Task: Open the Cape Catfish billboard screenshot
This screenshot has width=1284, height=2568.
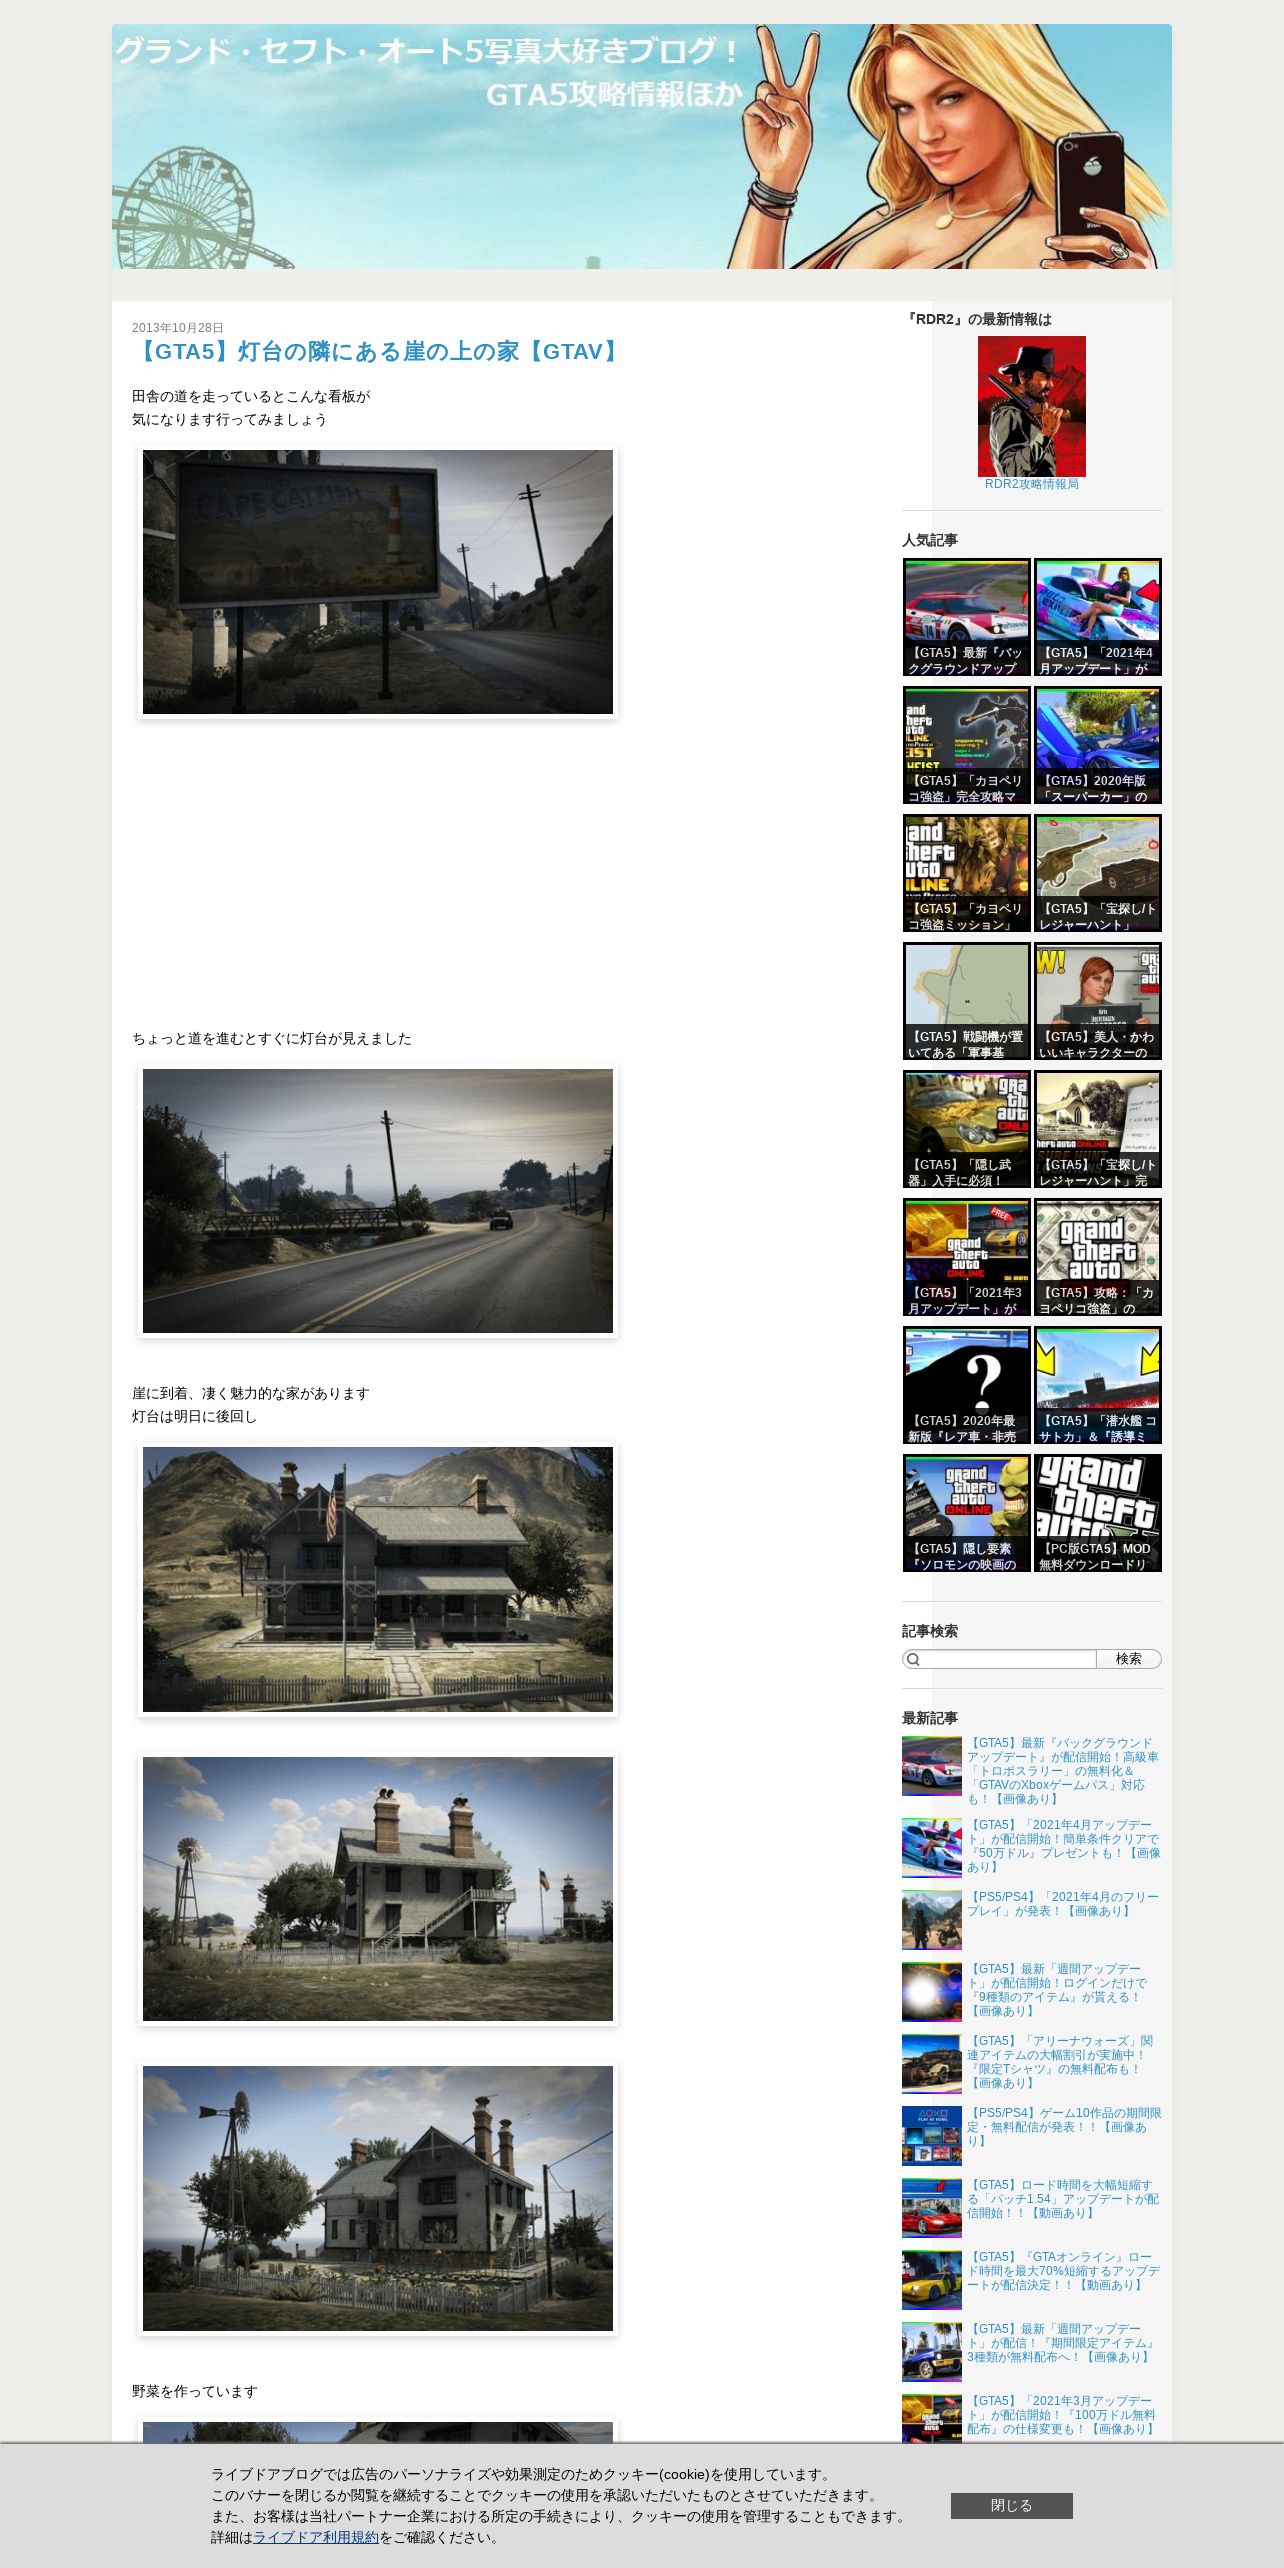Action: [x=378, y=582]
